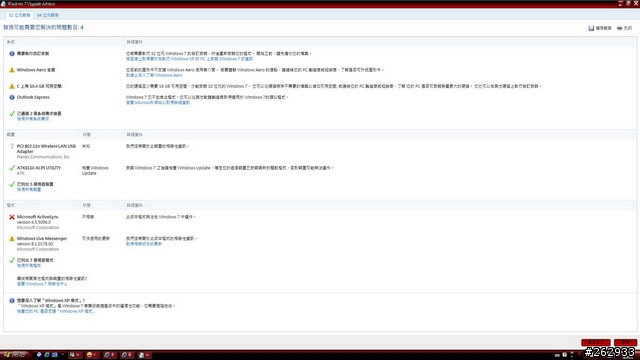Select ActiveSync version 4.5.5096.0 text

pos(34,222)
